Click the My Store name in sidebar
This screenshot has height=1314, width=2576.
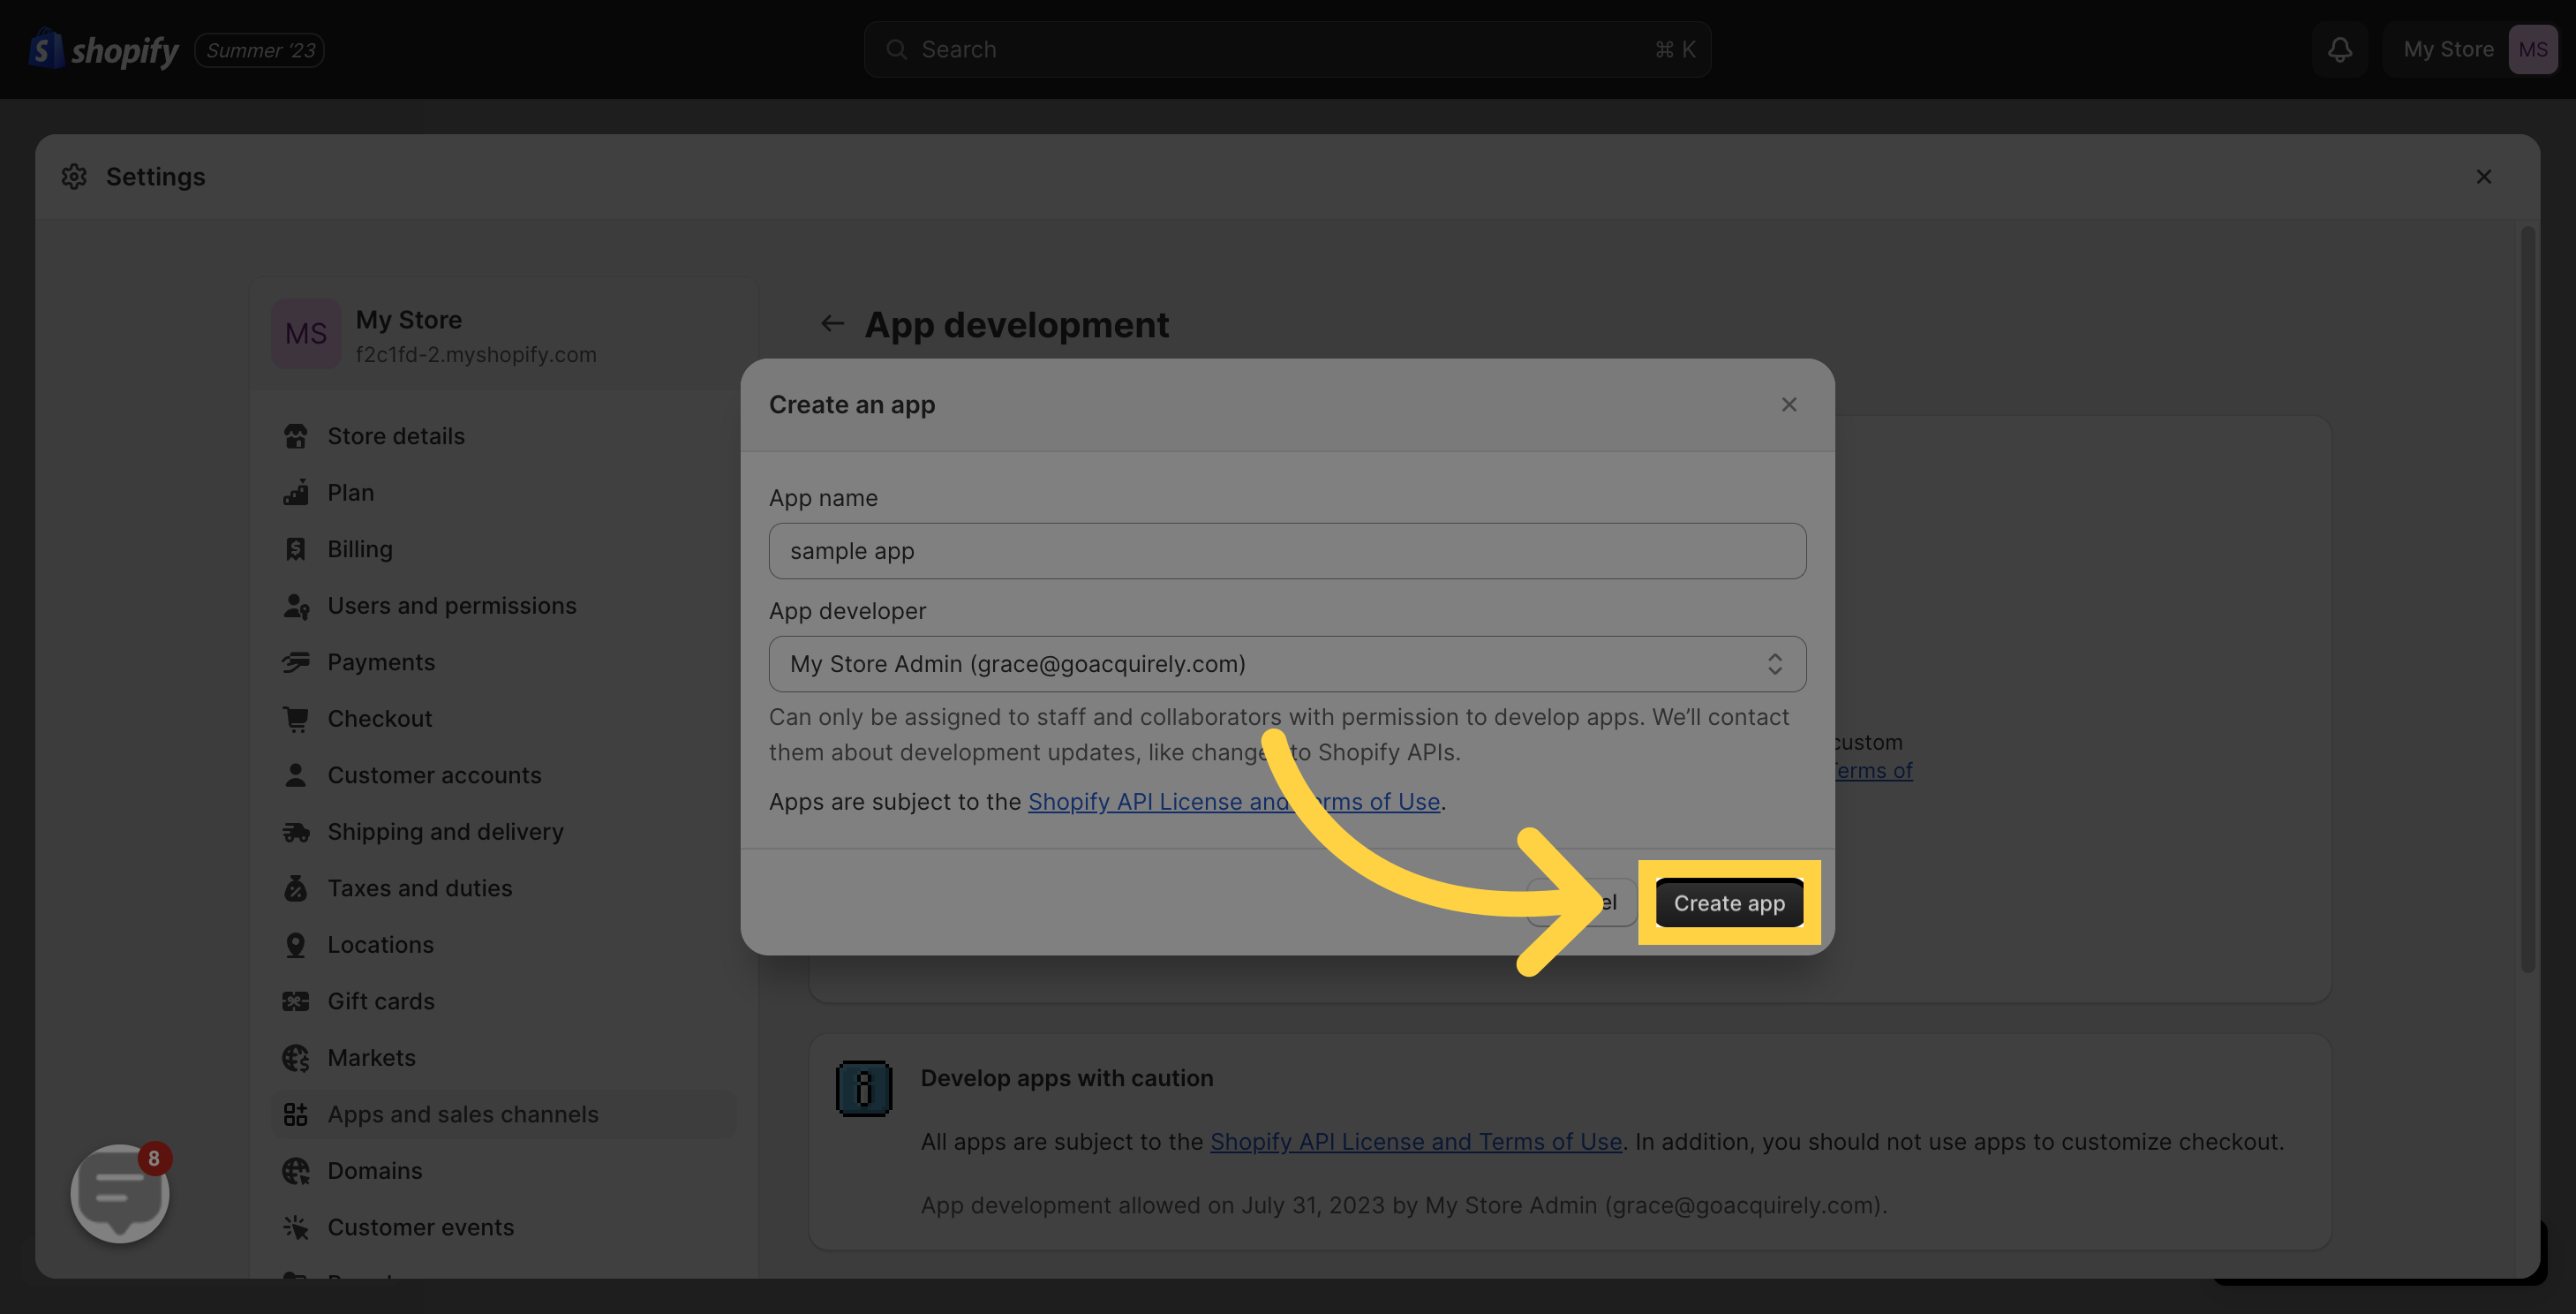pyautogui.click(x=409, y=320)
